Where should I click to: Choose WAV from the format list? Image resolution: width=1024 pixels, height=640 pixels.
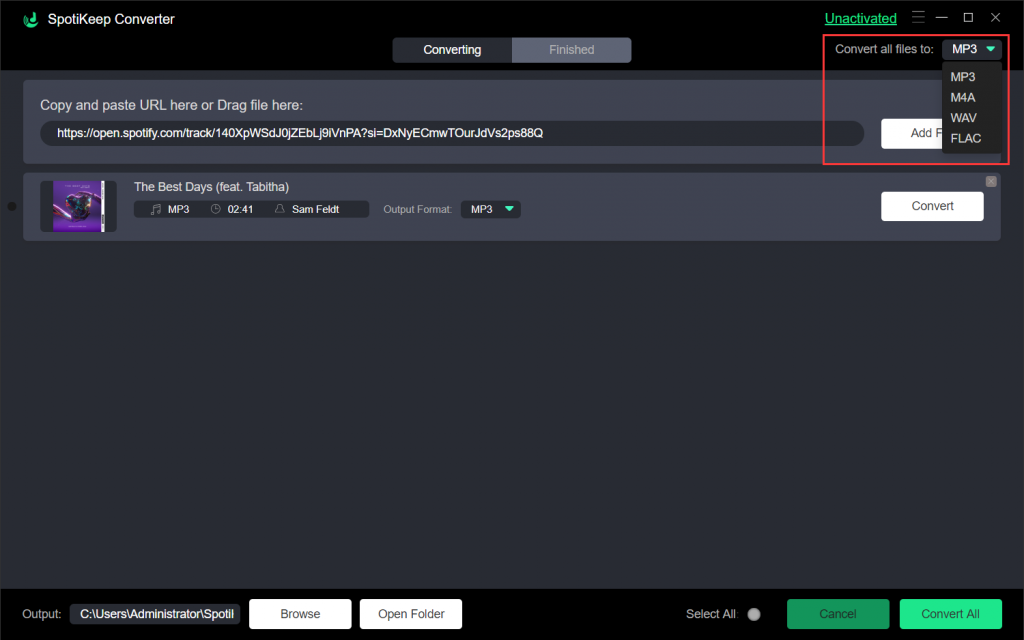[x=964, y=118]
